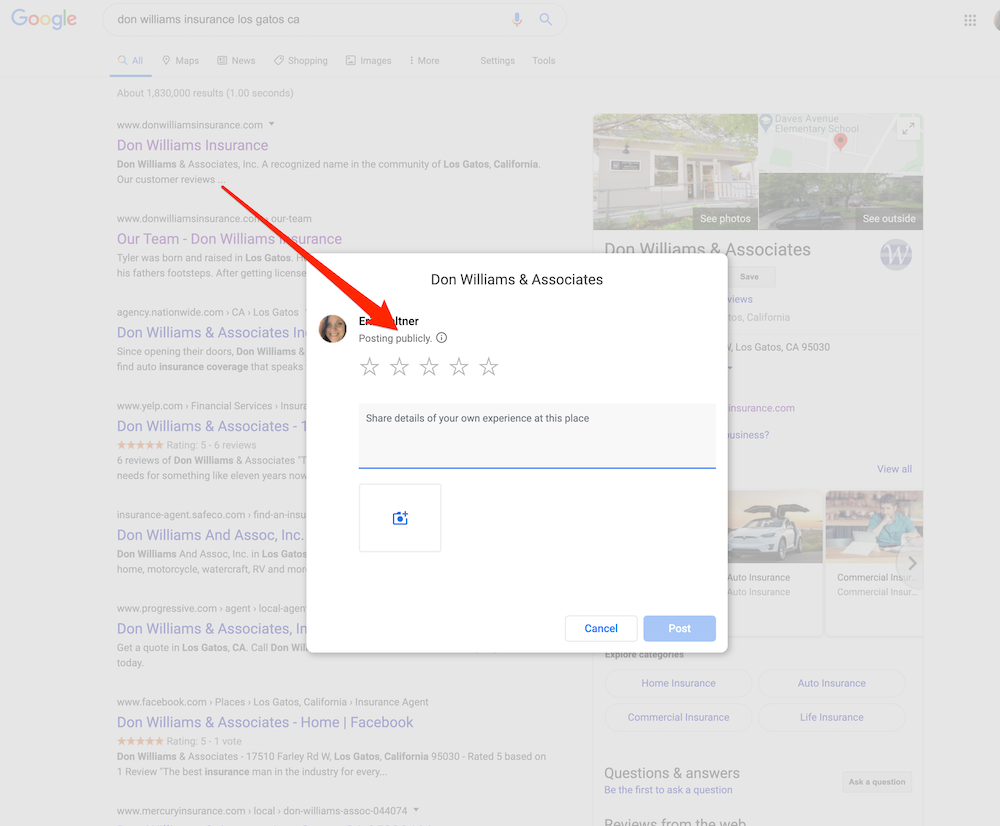1000x826 pixels.
Task: Switch to the Shopping tab
Action: click(300, 61)
